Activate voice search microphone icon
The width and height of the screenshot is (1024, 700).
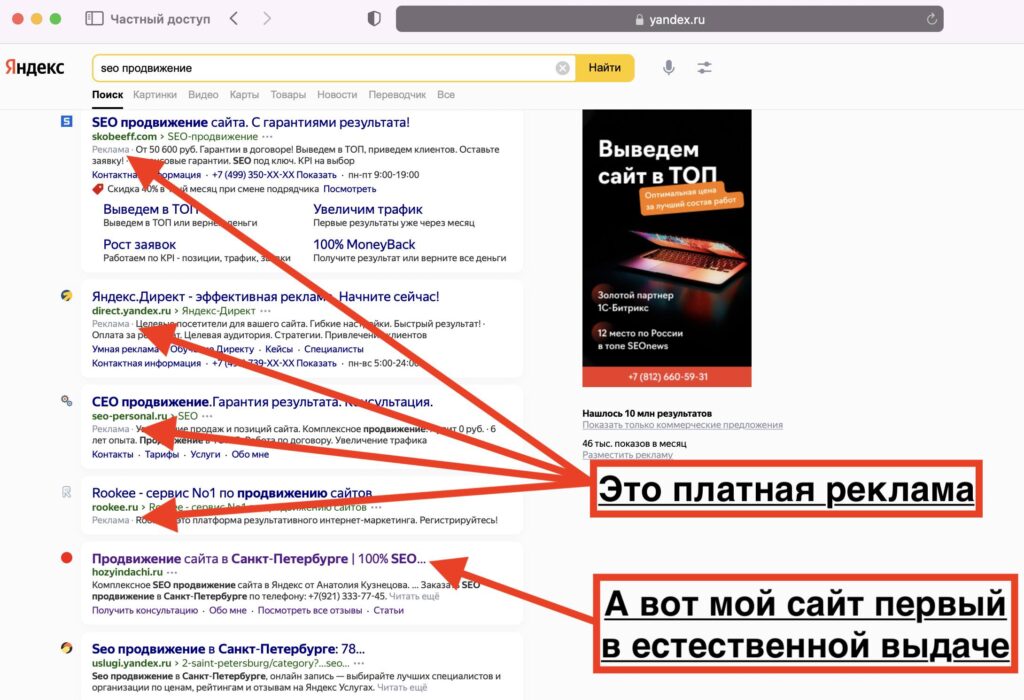tap(669, 67)
